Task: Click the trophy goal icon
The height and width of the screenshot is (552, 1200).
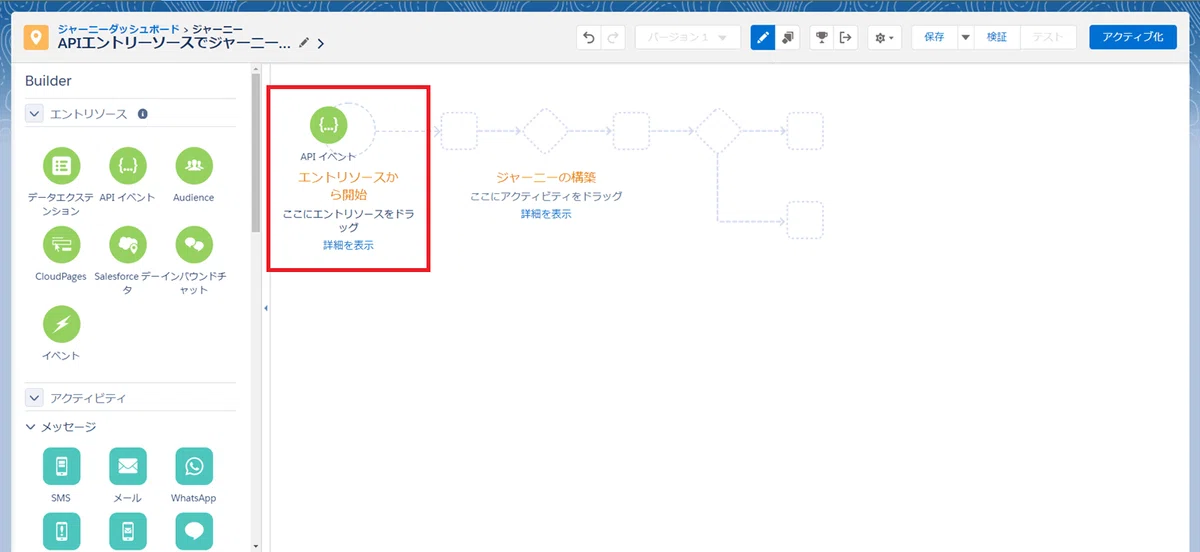Action: click(x=821, y=37)
